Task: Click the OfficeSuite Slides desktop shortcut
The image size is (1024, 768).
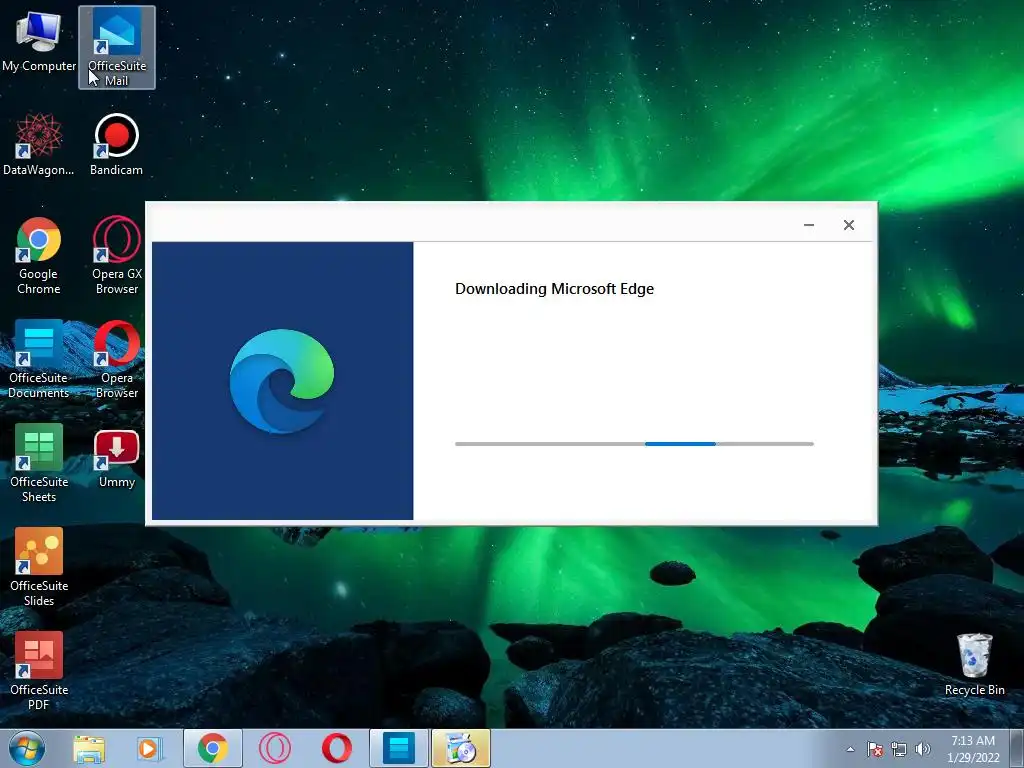Action: pyautogui.click(x=39, y=567)
